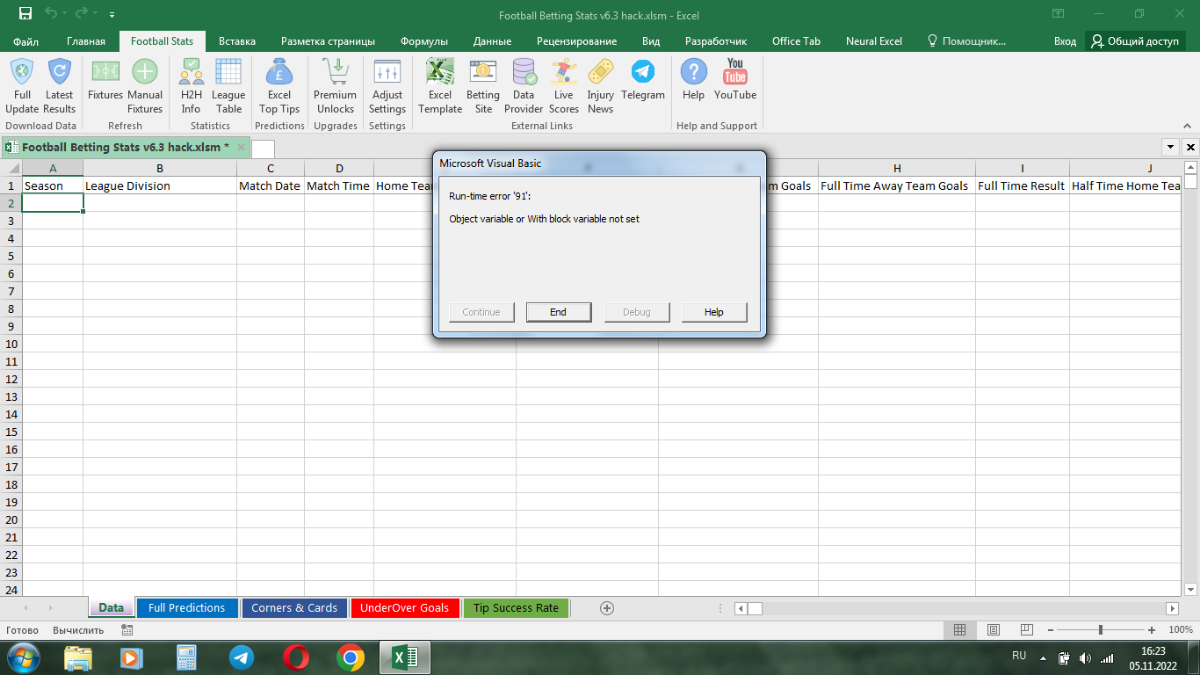Close the Football Betting Stats v6.3 hack.xlsm Office Tab document
Screen dimensions: 1200x675
[x=241, y=148]
